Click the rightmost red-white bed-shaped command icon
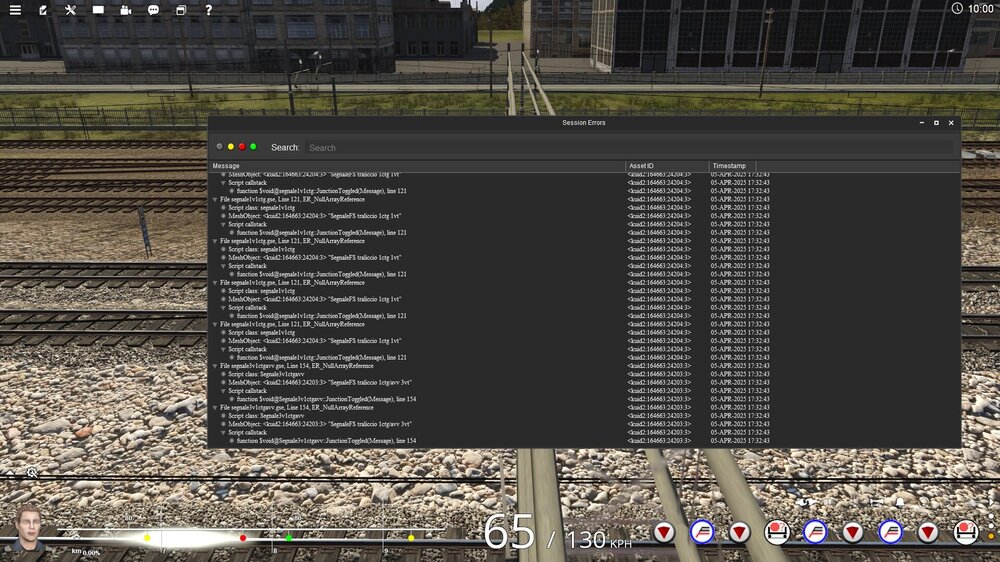The width and height of the screenshot is (1000, 562). pyautogui.click(x=966, y=532)
